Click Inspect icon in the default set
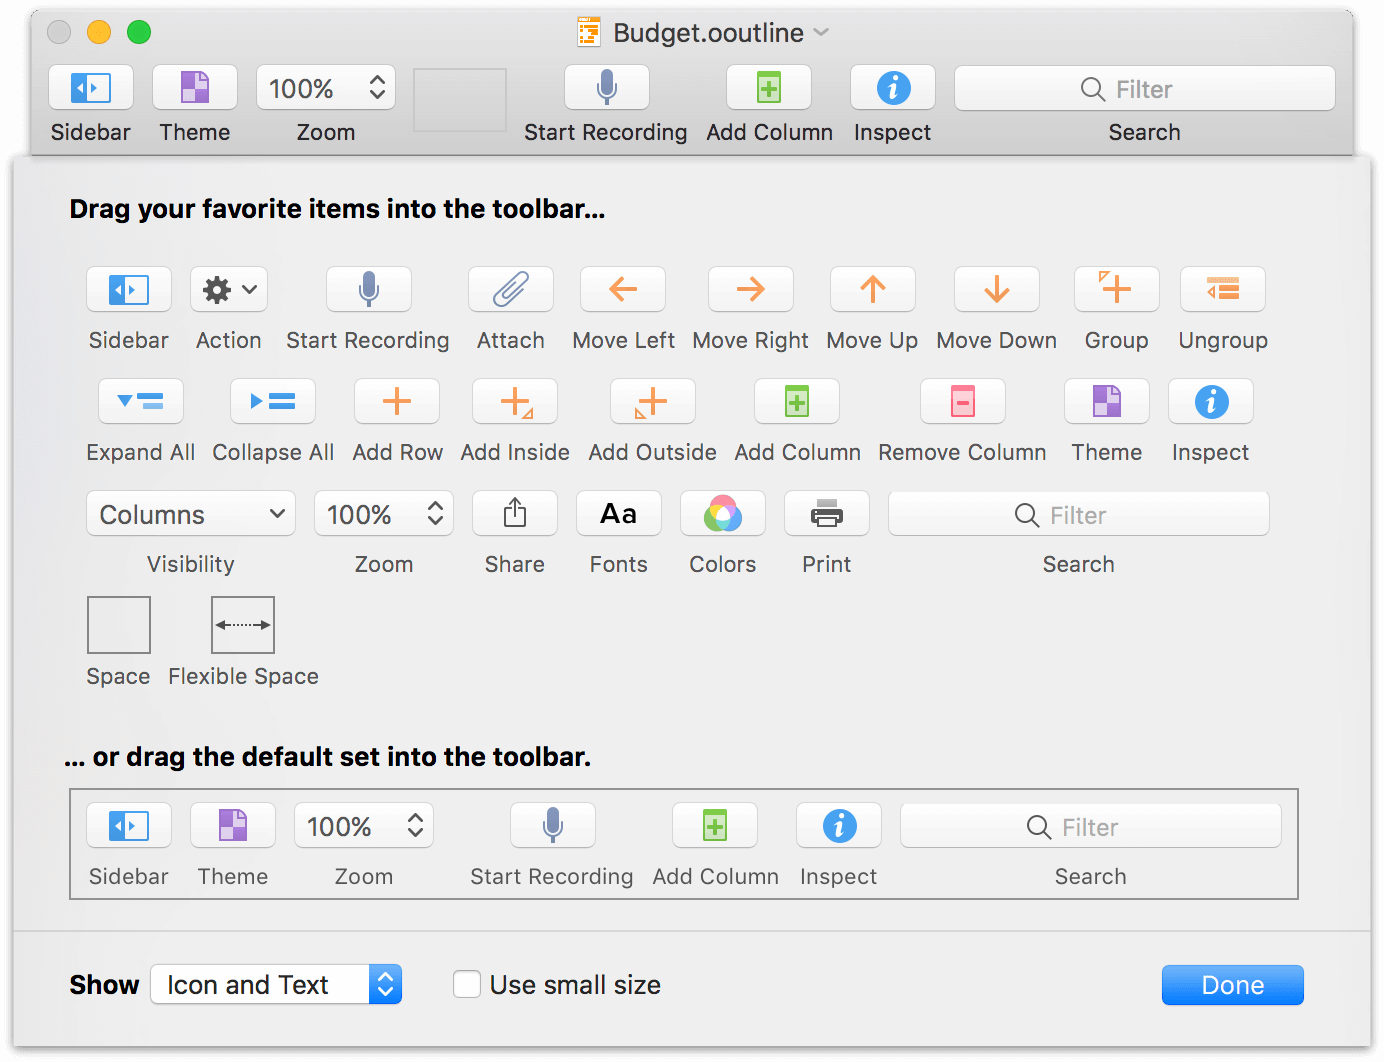Viewport: 1384px width, 1062px height. coord(839,826)
